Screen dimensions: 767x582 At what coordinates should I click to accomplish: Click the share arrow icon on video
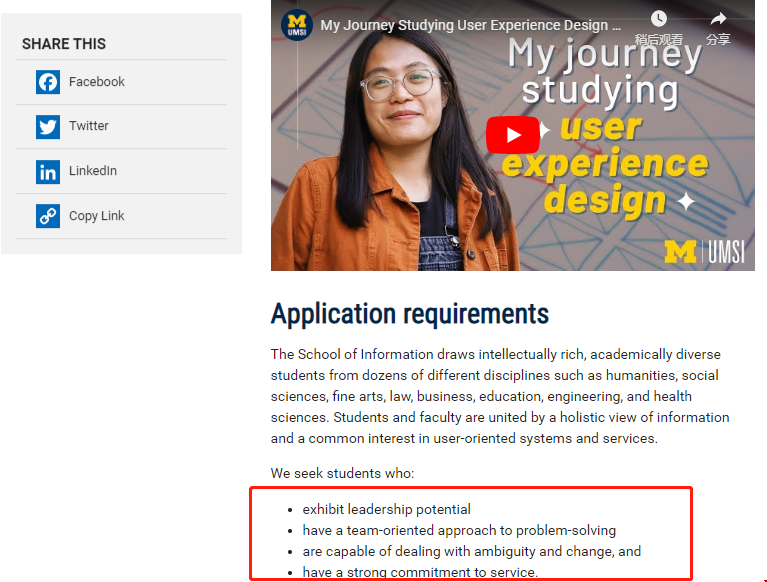tap(718, 19)
